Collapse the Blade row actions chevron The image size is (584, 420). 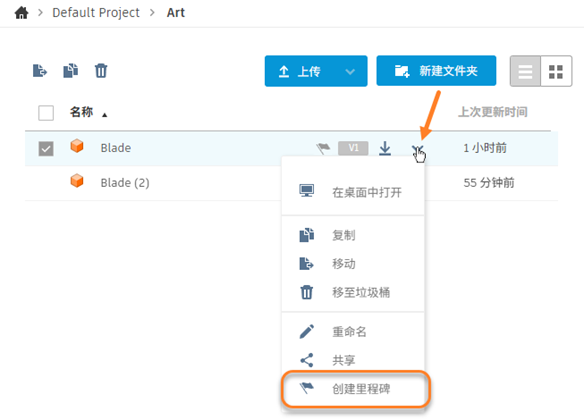point(418,149)
